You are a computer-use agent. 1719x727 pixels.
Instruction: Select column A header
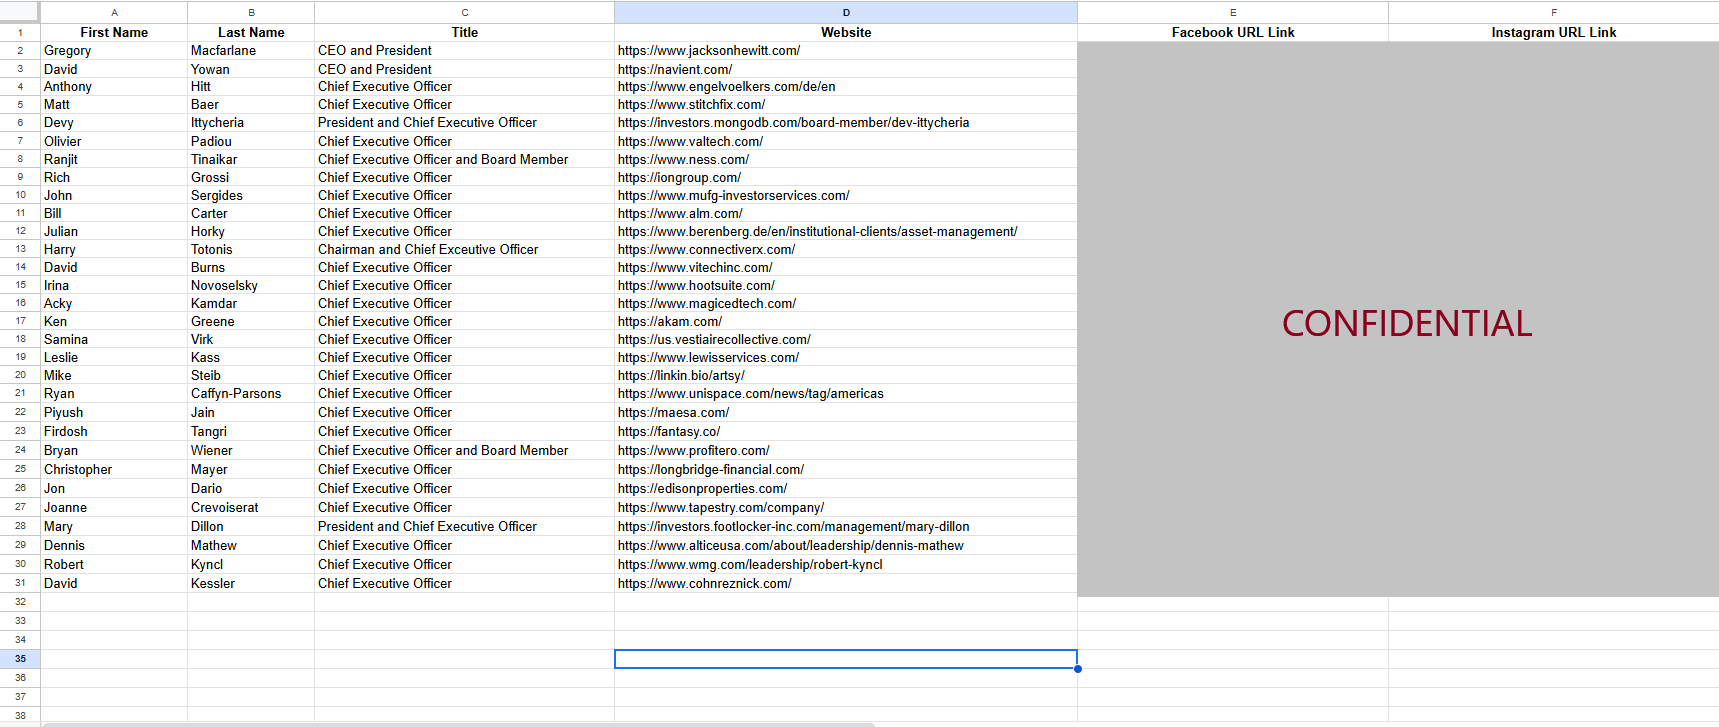tap(114, 12)
